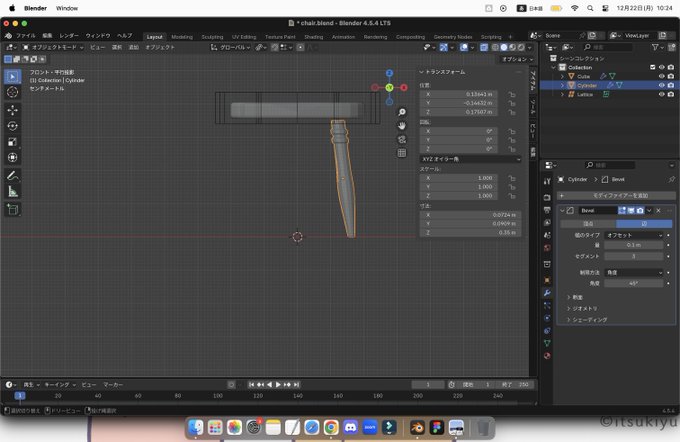
Task: Open the Geometry Nodes workspace tab
Action: click(x=453, y=37)
